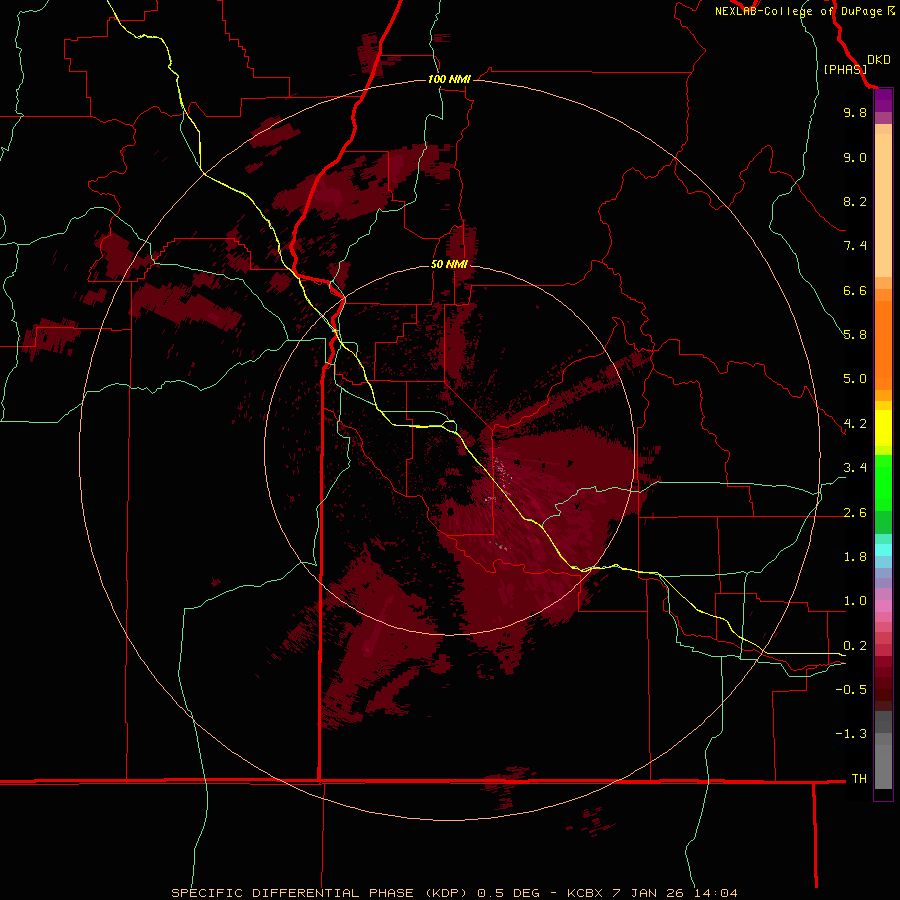Click the 2.6 value on the legend
The height and width of the screenshot is (900, 900).
(855, 513)
